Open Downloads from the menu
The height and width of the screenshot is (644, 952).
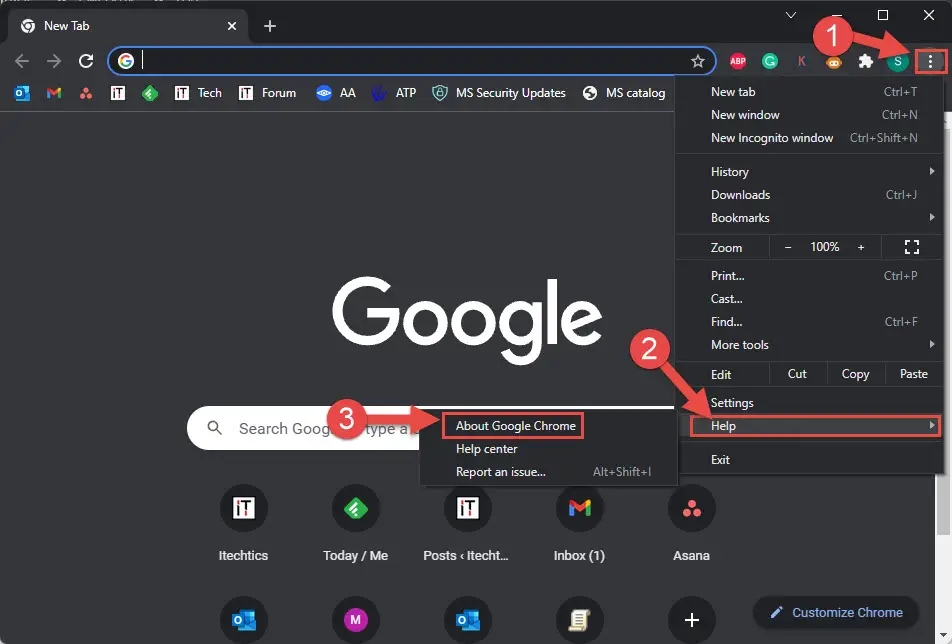click(x=810, y=195)
